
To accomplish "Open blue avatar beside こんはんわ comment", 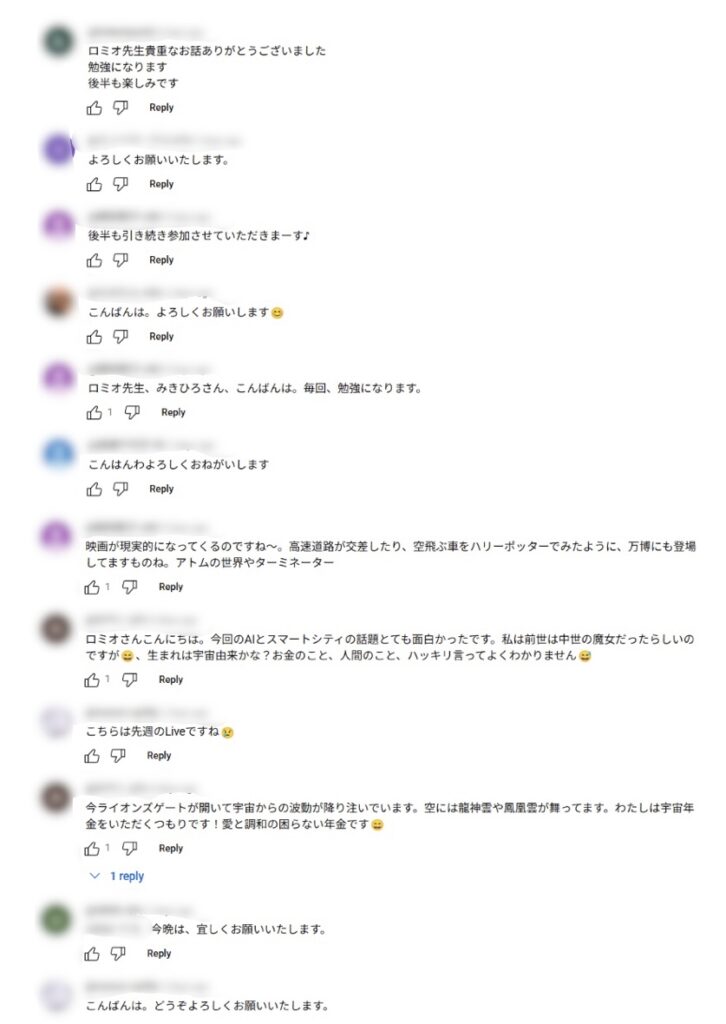I will pos(58,453).
